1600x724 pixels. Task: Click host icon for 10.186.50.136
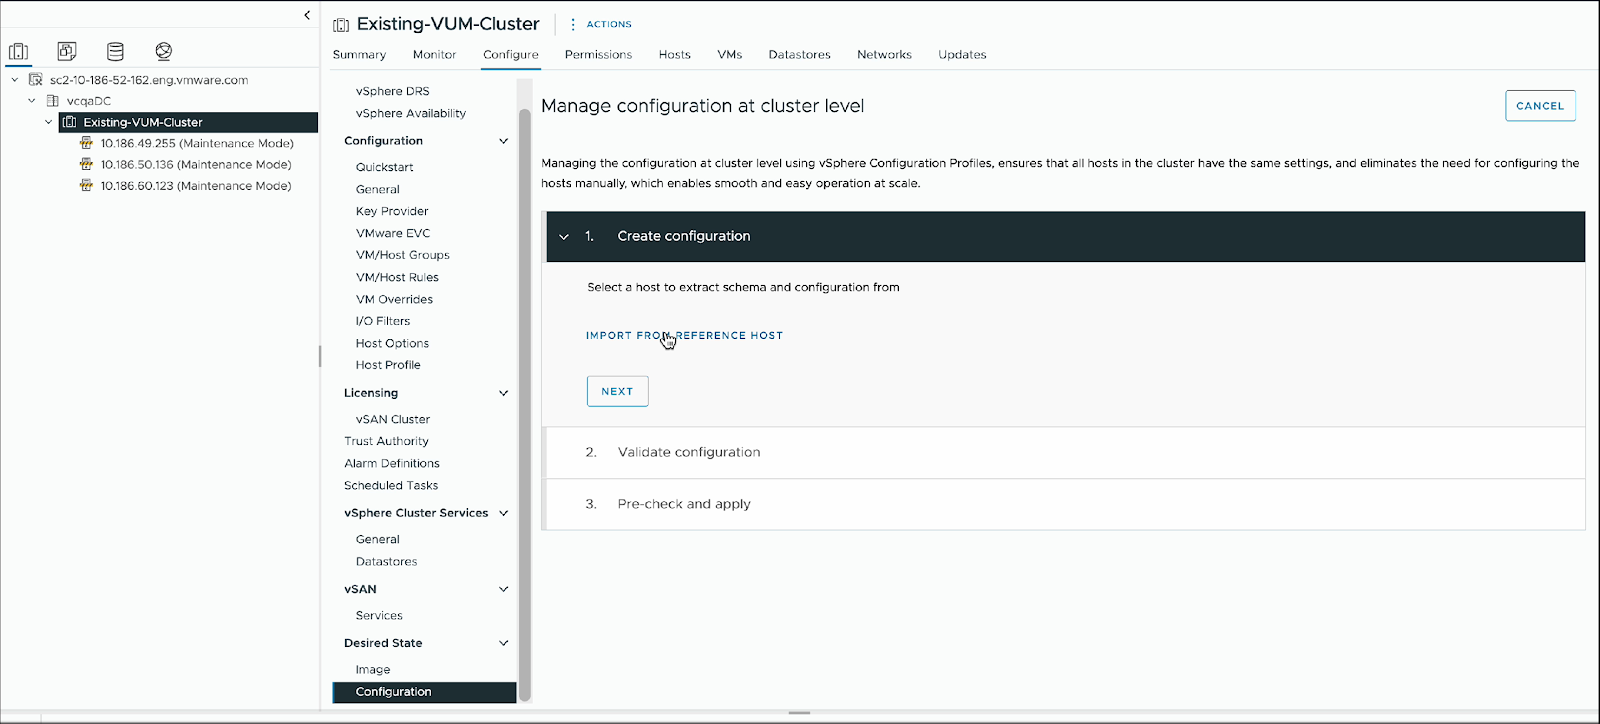87,164
